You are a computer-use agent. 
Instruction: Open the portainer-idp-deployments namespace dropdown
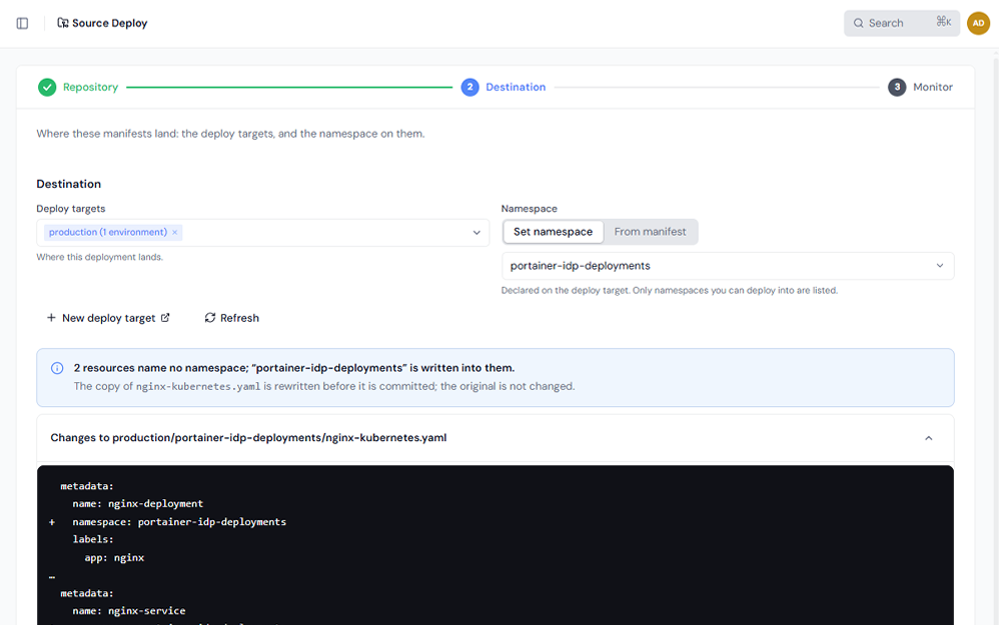click(x=728, y=266)
